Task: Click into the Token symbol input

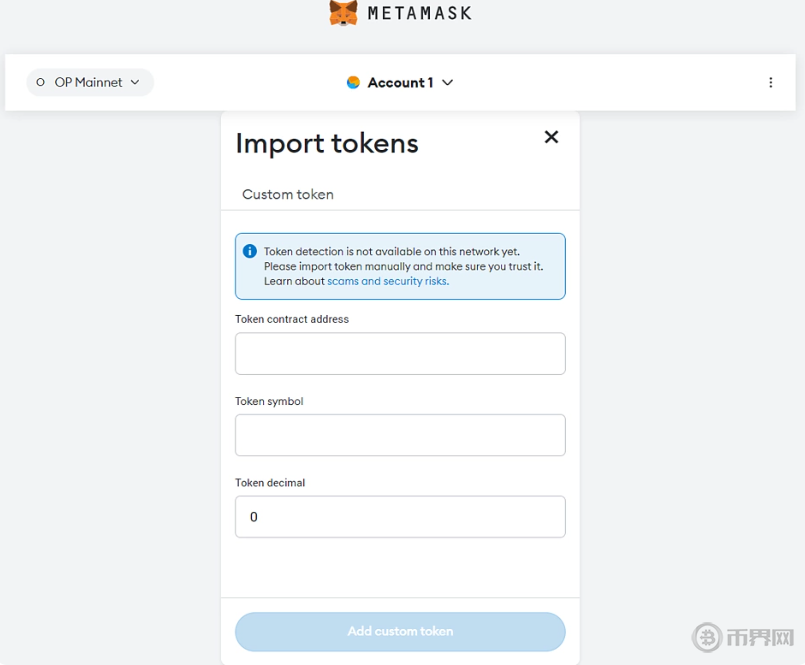Action: (400, 435)
